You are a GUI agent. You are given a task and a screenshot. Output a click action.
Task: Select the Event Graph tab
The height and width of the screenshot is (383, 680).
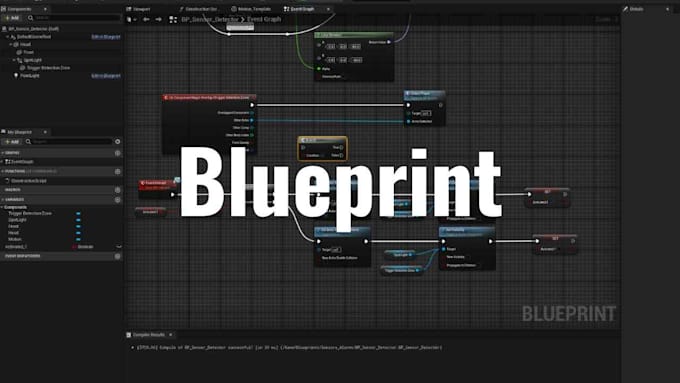click(299, 9)
